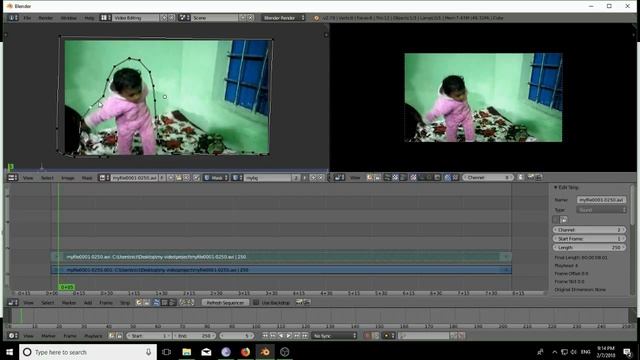Click the add new scene plus icon
640x360 pixels.
click(242, 18)
